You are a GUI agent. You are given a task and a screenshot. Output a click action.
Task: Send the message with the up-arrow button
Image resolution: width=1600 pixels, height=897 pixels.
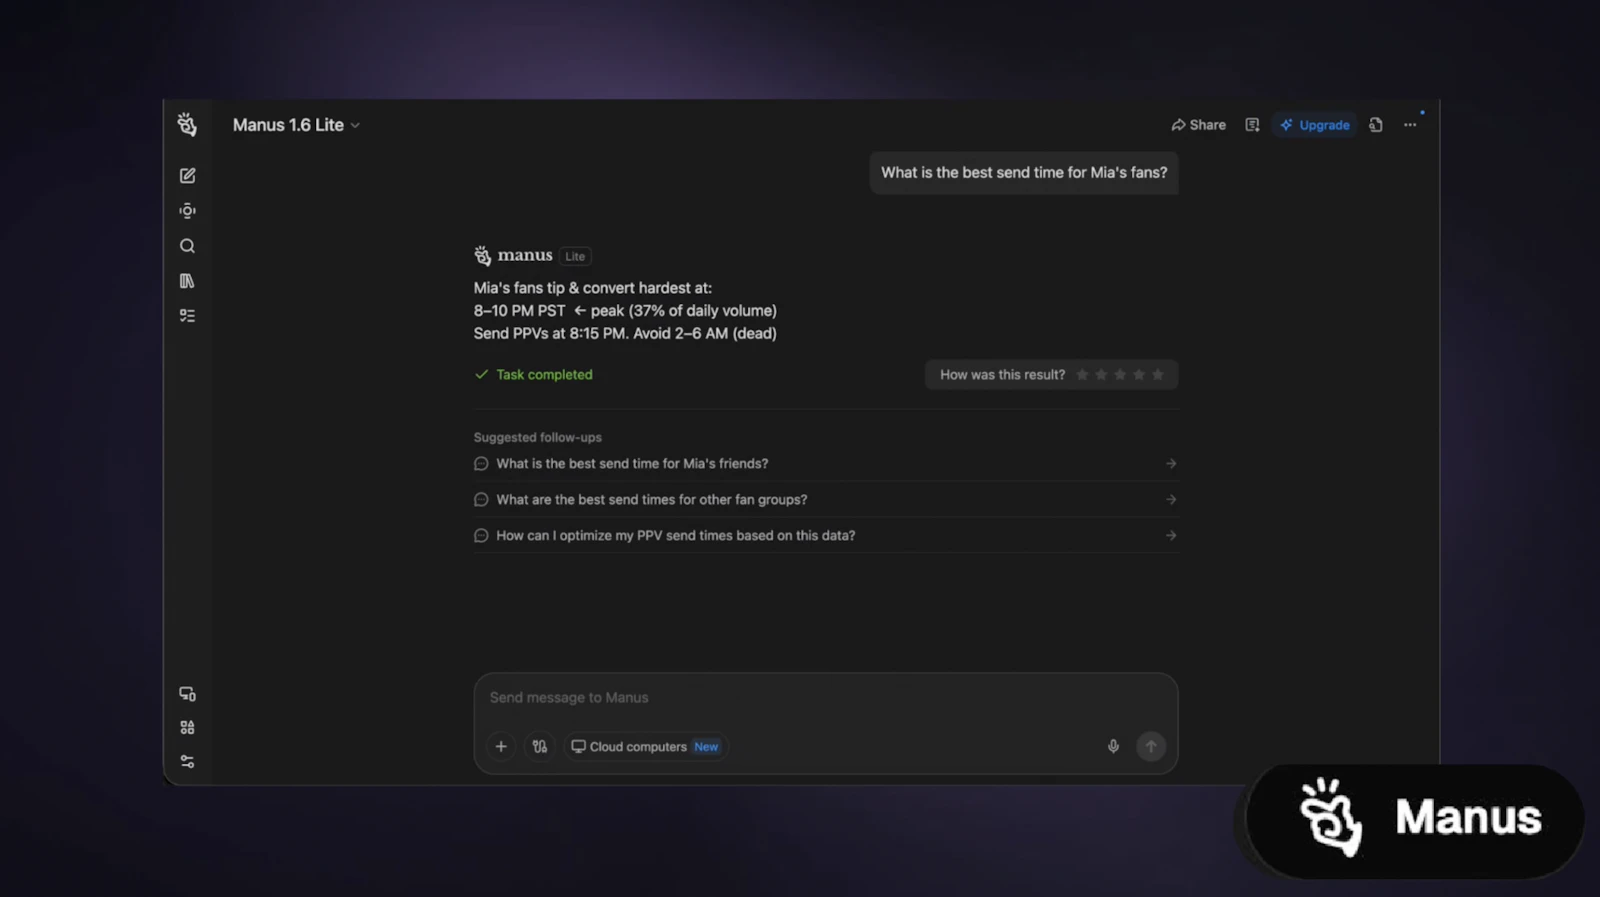point(1151,747)
